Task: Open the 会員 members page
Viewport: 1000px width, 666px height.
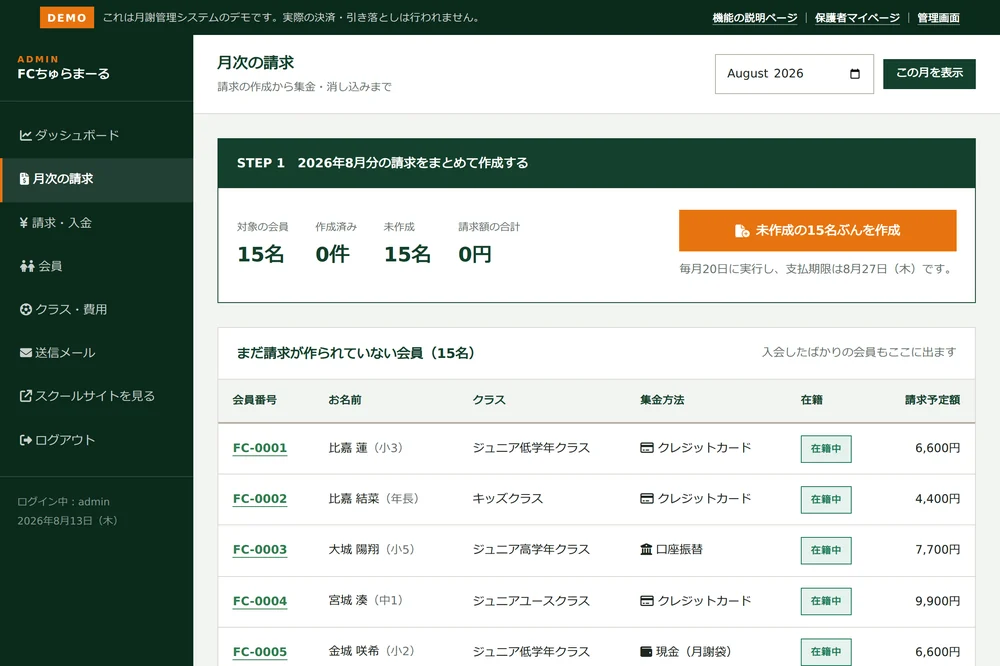Action: 96,266
